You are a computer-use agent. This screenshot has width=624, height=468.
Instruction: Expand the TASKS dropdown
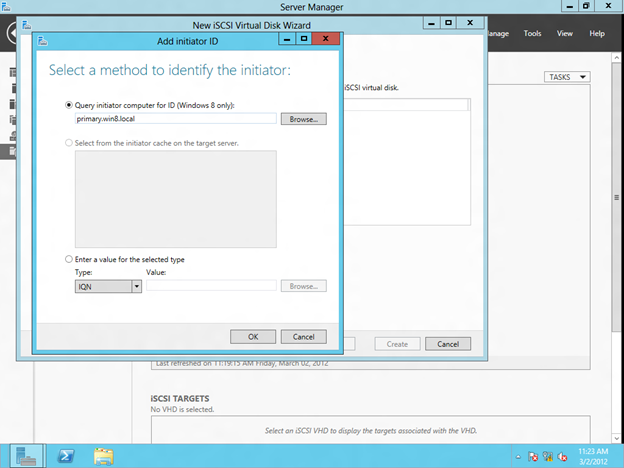coord(567,77)
